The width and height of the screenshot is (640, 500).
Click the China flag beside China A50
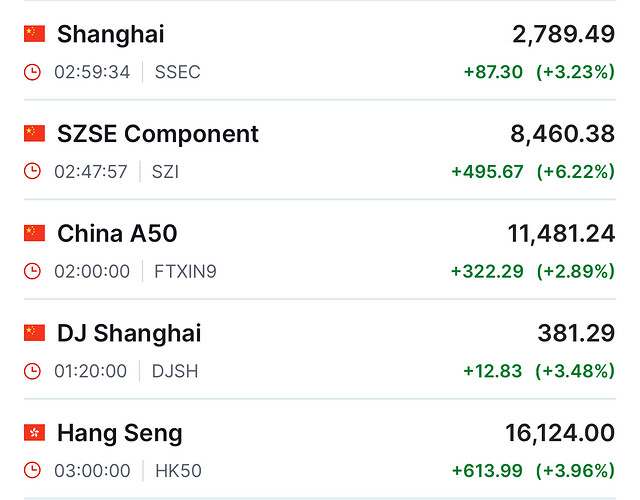click(x=35, y=234)
